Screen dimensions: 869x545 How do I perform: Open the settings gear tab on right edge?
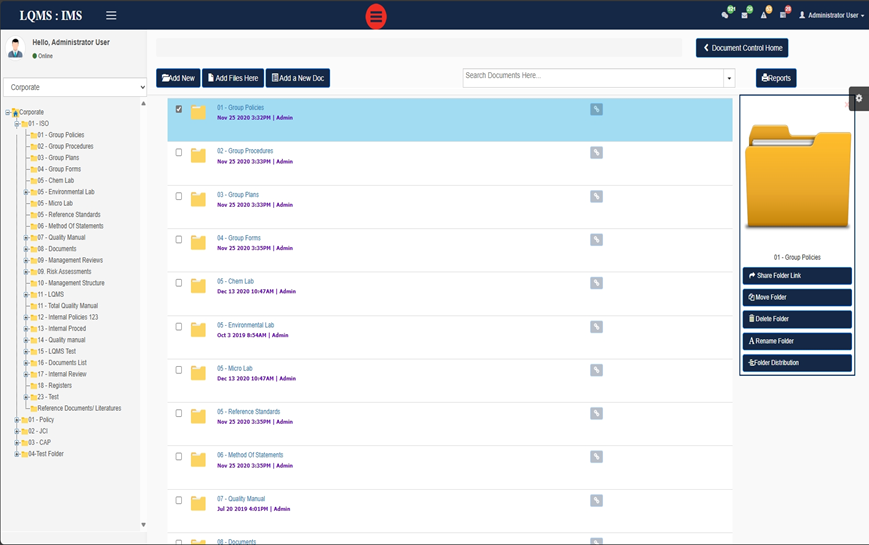point(858,99)
